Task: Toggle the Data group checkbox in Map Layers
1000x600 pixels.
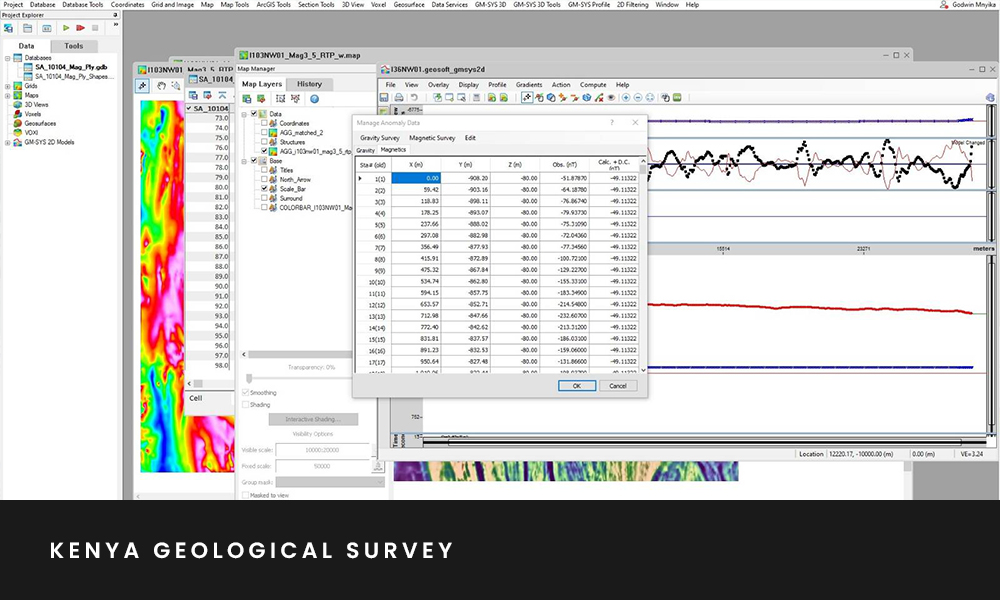Action: (x=254, y=114)
